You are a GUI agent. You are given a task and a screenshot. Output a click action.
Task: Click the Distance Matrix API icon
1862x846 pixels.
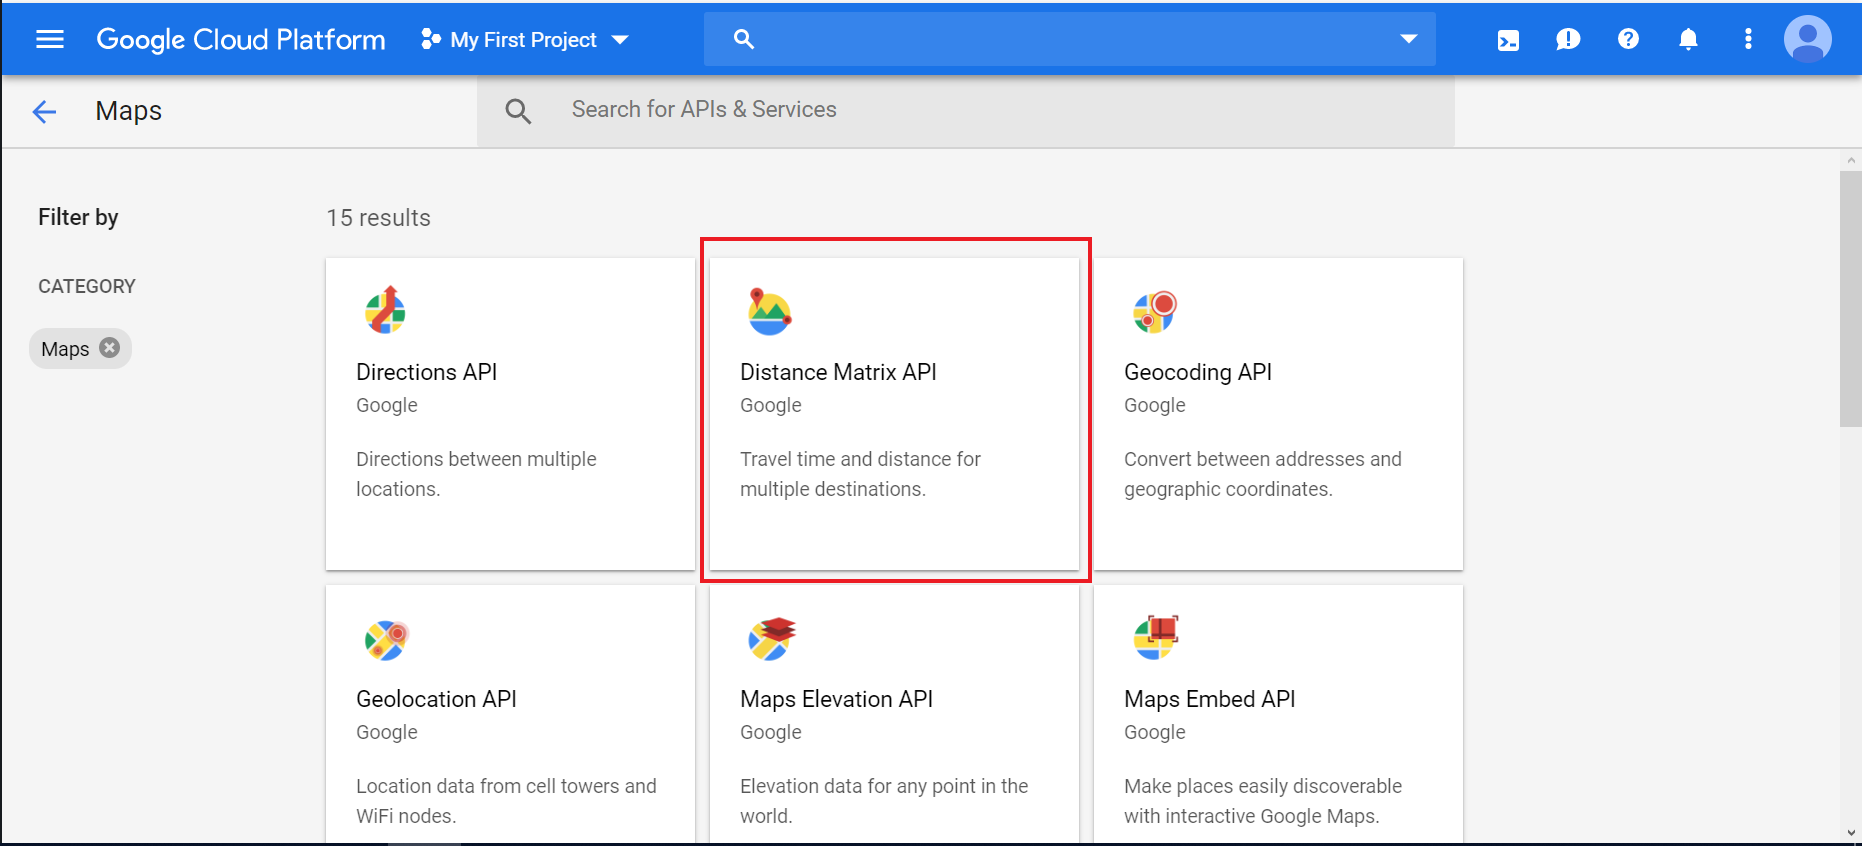click(769, 311)
